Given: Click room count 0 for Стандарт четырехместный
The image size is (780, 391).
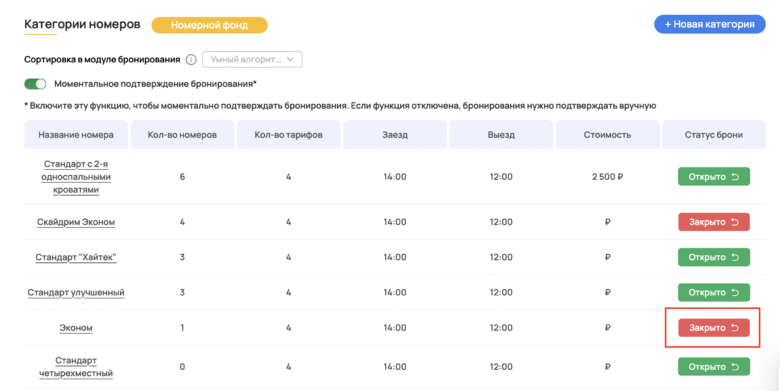Looking at the screenshot, I should click(x=182, y=367).
